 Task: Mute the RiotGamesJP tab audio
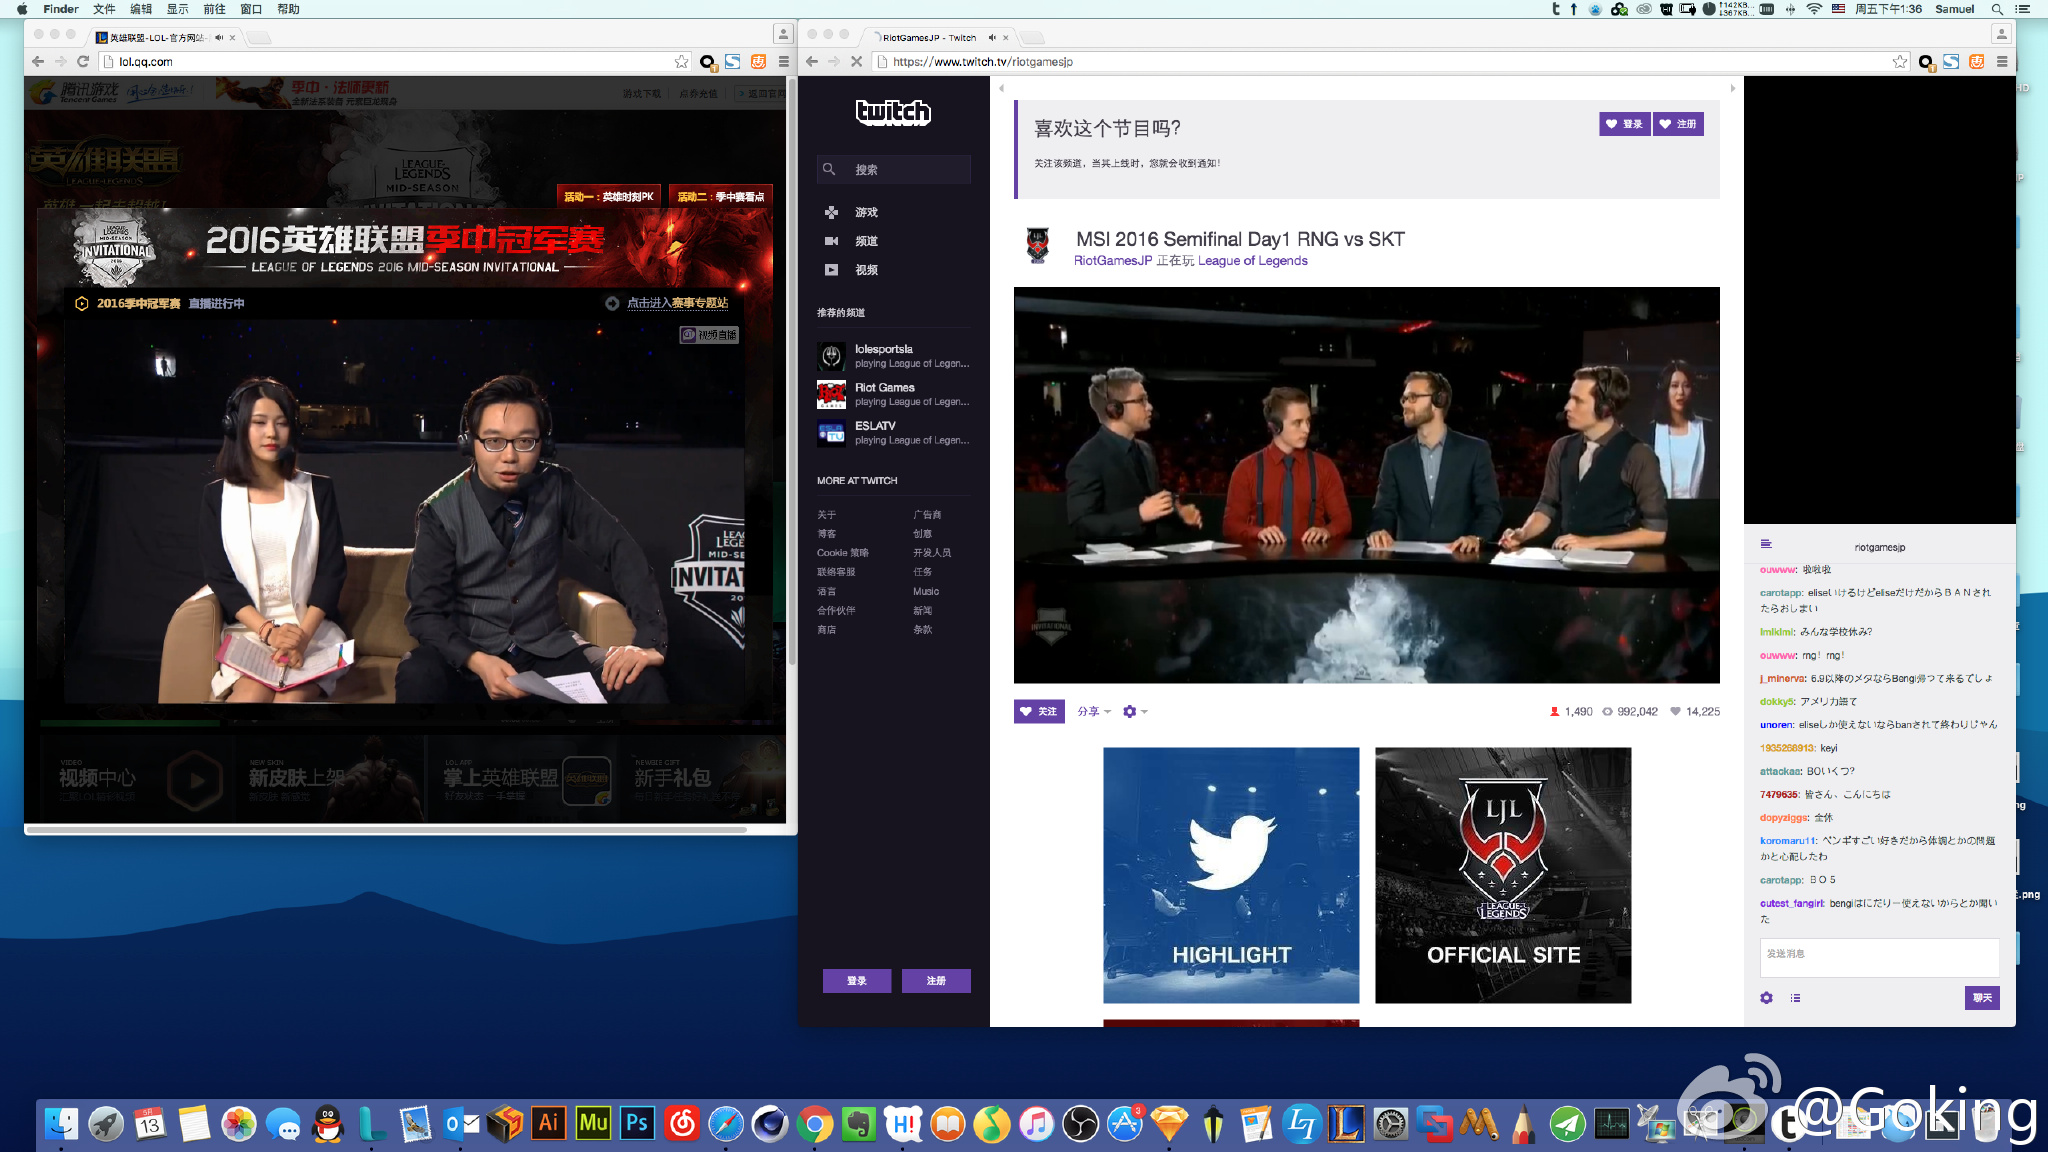pos(992,38)
